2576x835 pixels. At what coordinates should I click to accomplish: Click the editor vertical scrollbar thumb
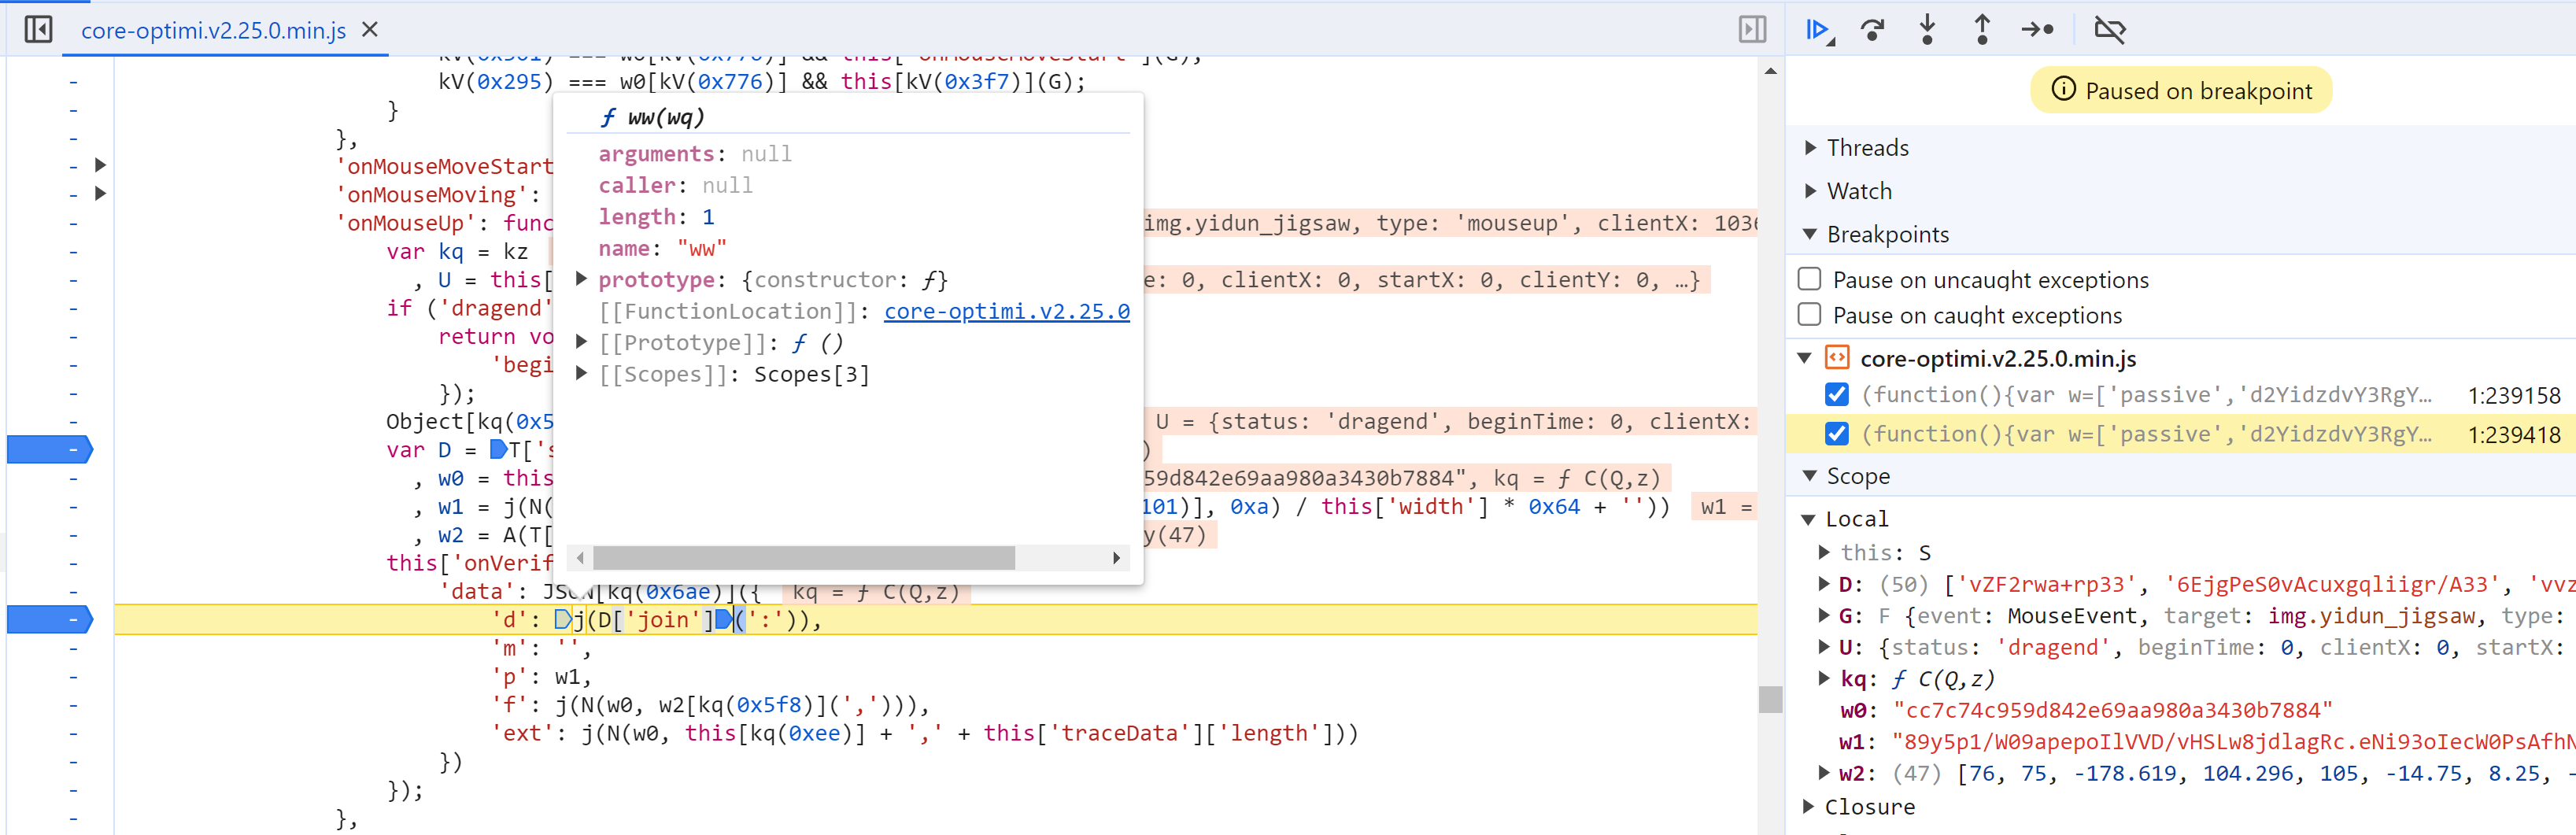click(x=1770, y=699)
